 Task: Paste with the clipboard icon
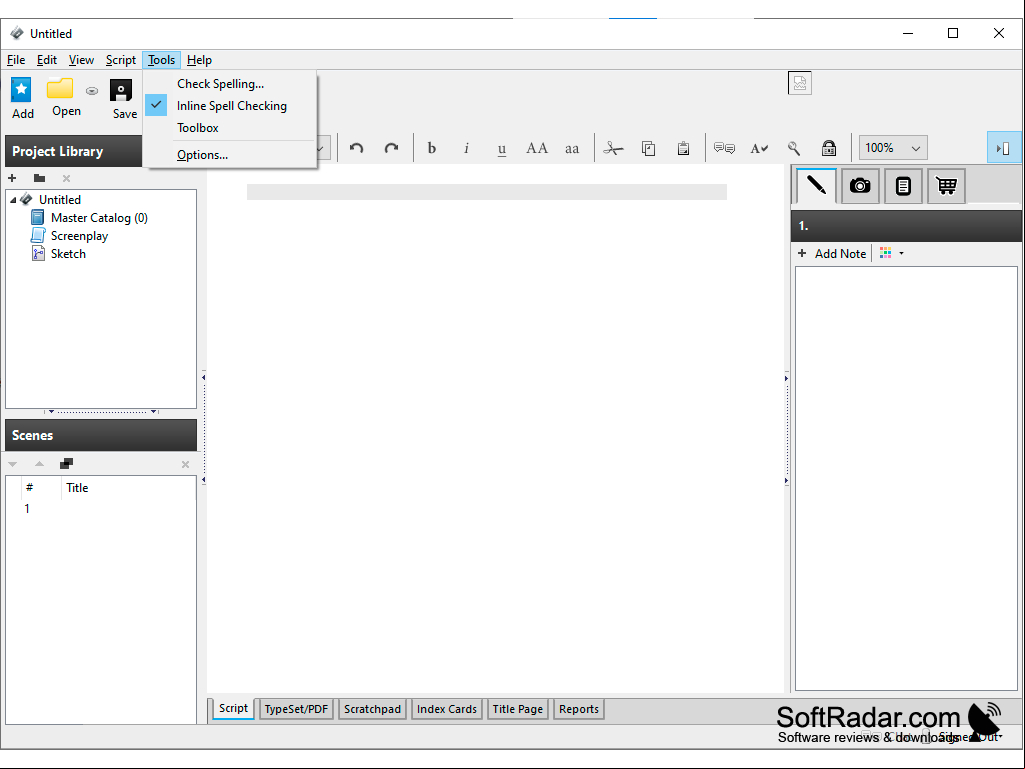coord(683,148)
